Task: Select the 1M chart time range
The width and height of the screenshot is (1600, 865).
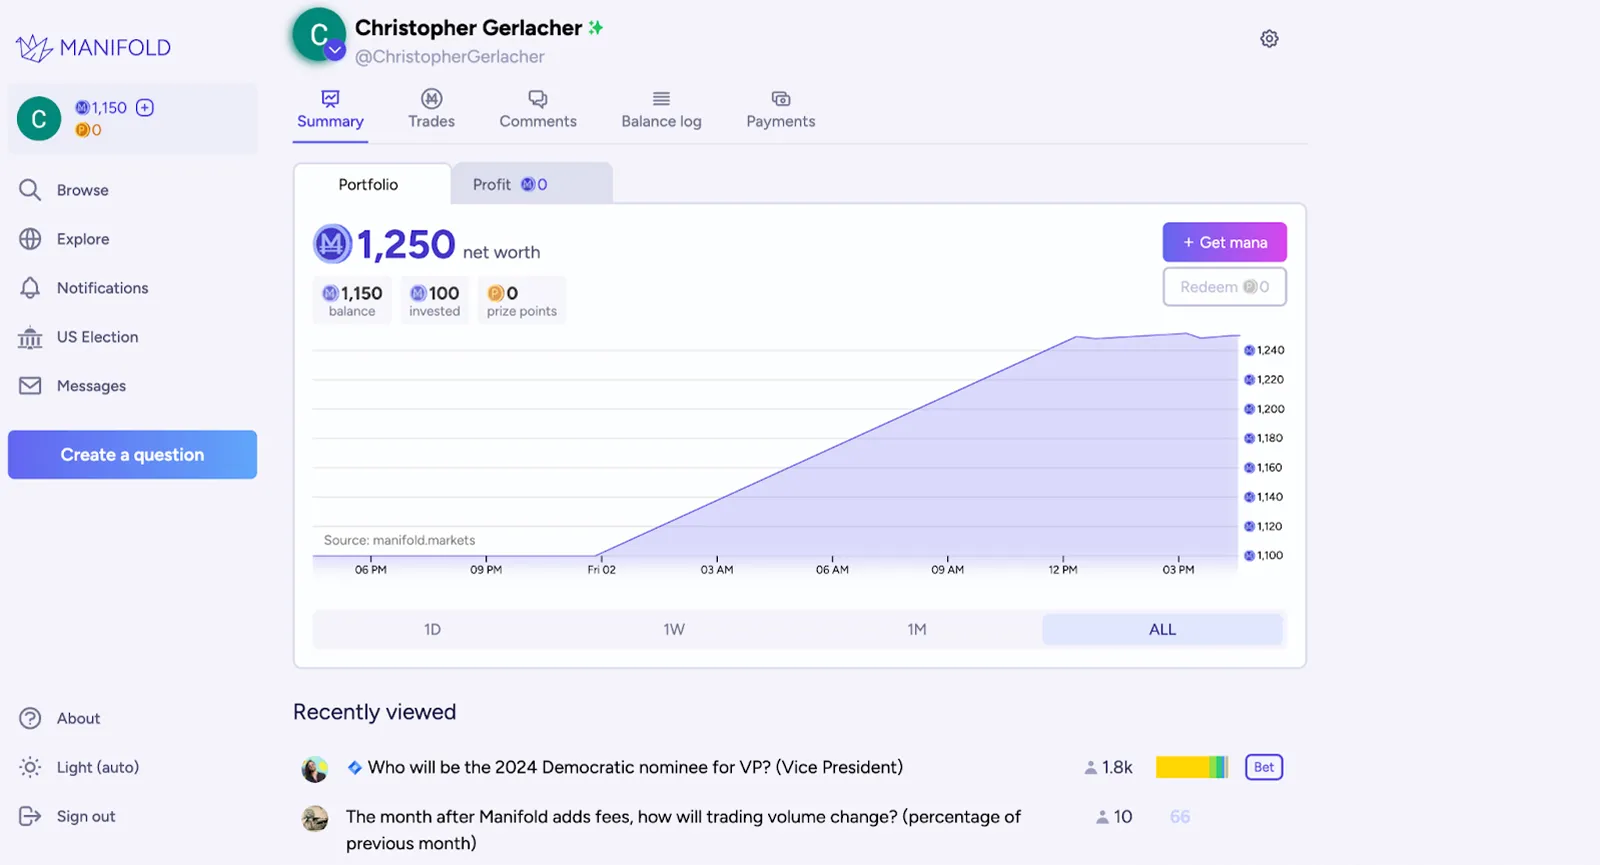Action: pyautogui.click(x=917, y=629)
